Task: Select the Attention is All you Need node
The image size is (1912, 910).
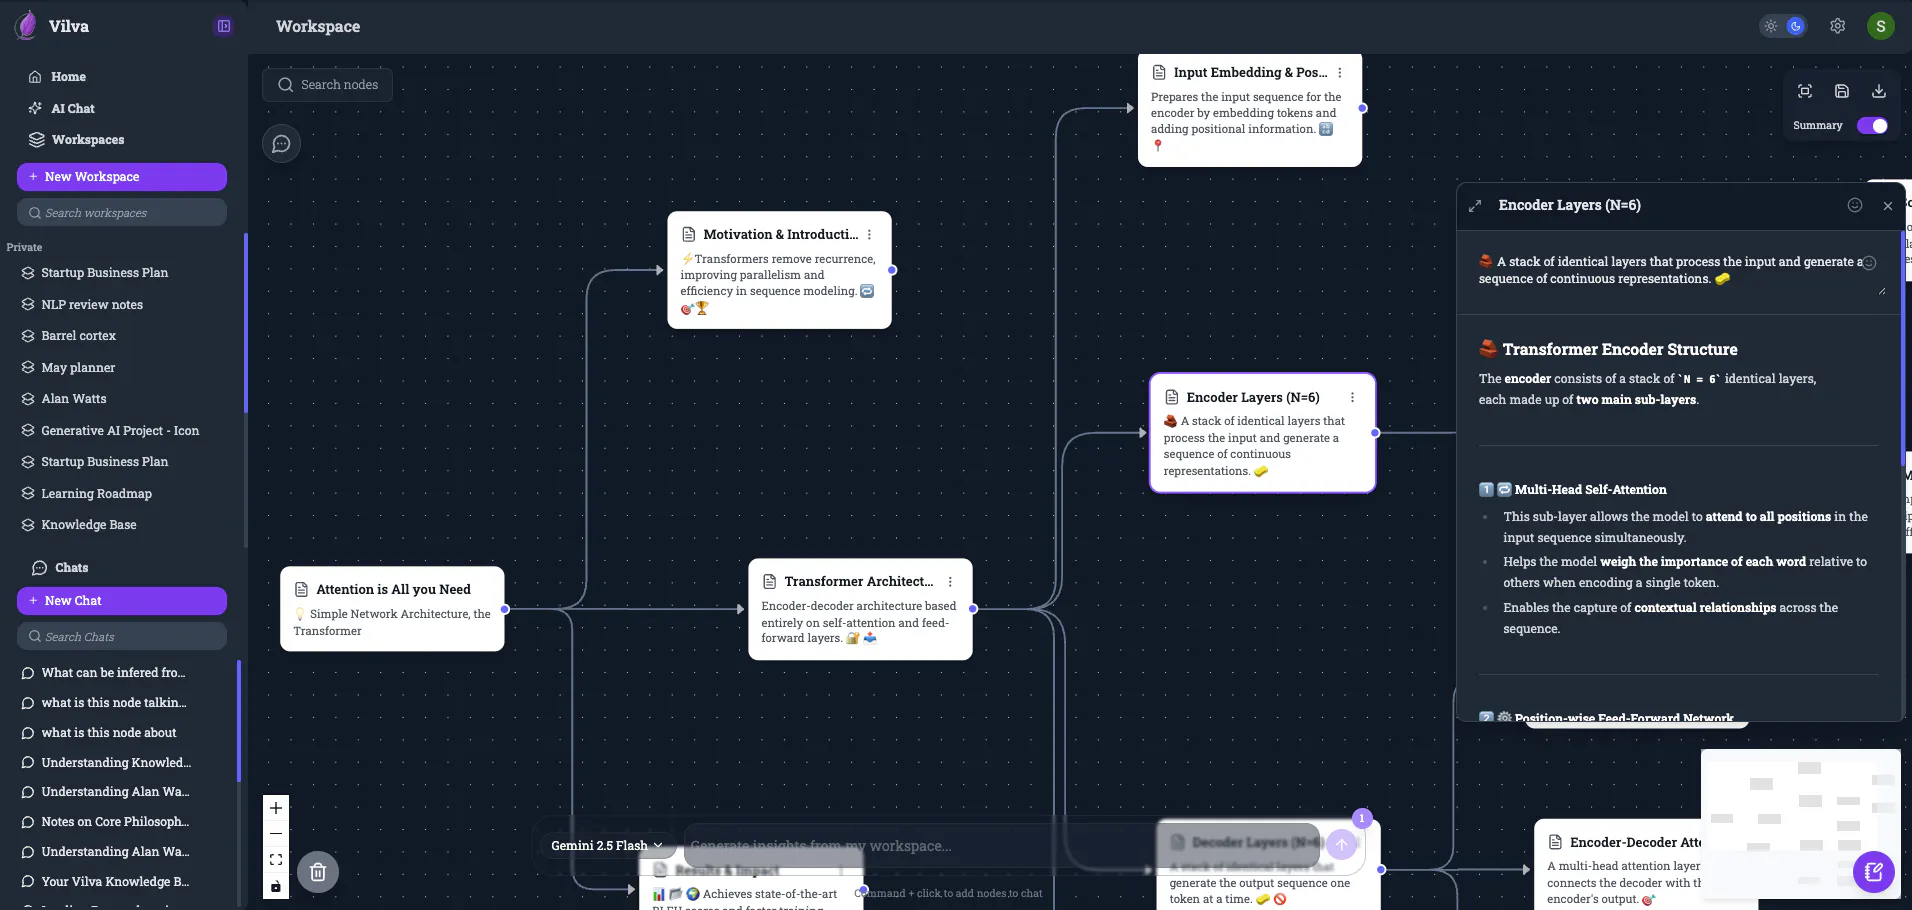Action: [x=392, y=609]
